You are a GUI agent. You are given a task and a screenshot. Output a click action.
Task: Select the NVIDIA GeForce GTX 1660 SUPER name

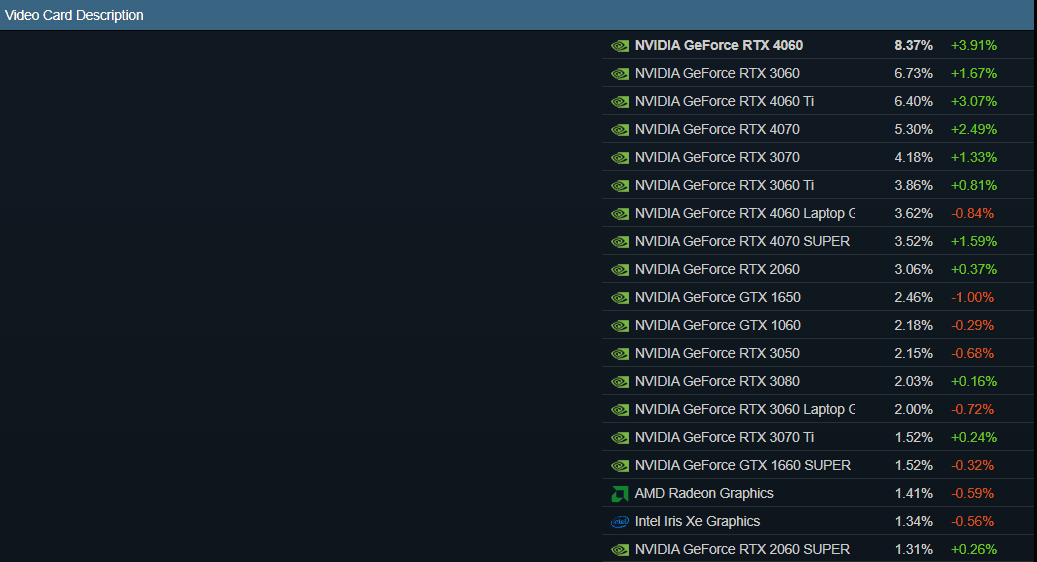(743, 465)
